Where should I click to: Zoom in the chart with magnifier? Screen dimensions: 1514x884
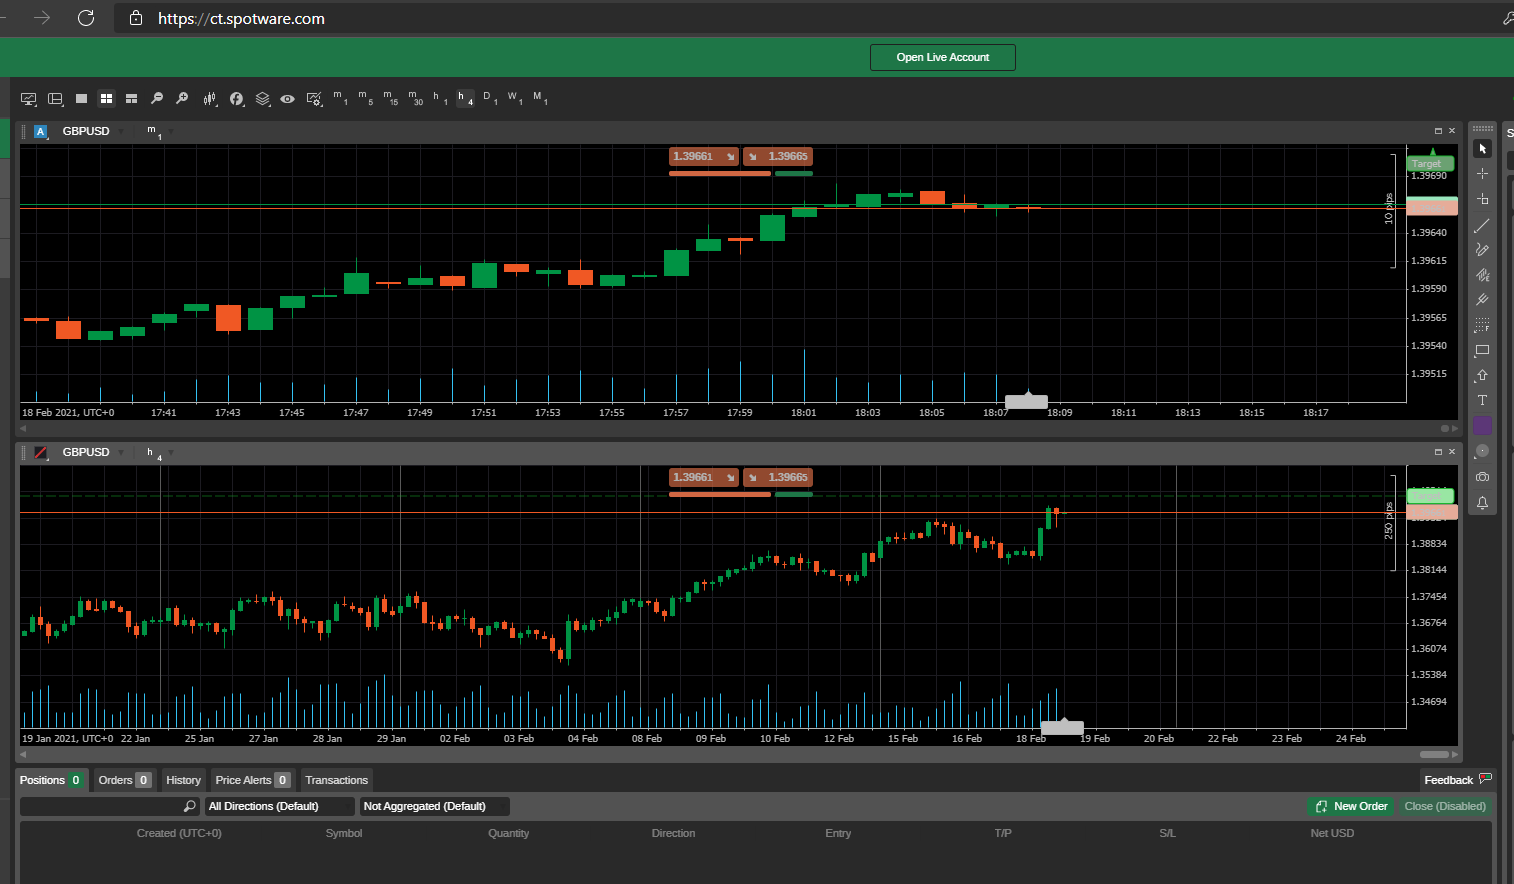click(182, 99)
